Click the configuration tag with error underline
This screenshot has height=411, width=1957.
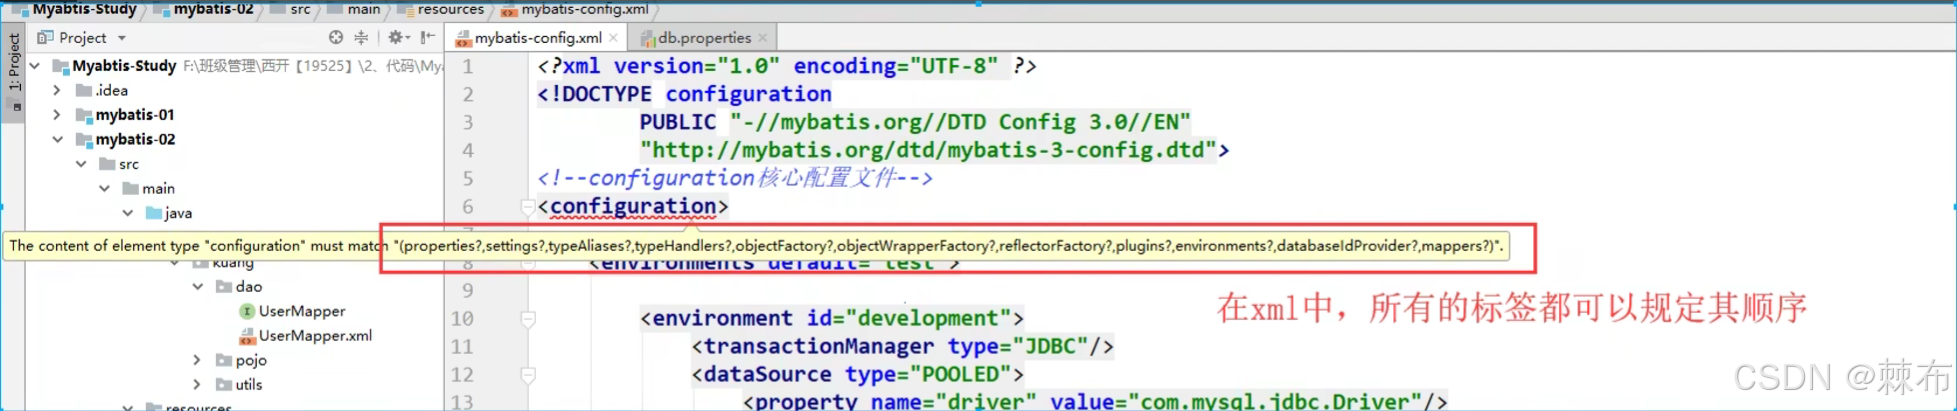click(633, 206)
